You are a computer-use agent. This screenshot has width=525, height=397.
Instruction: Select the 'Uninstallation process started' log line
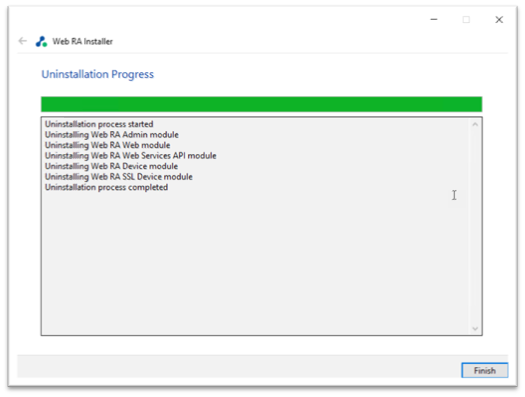[x=99, y=124]
